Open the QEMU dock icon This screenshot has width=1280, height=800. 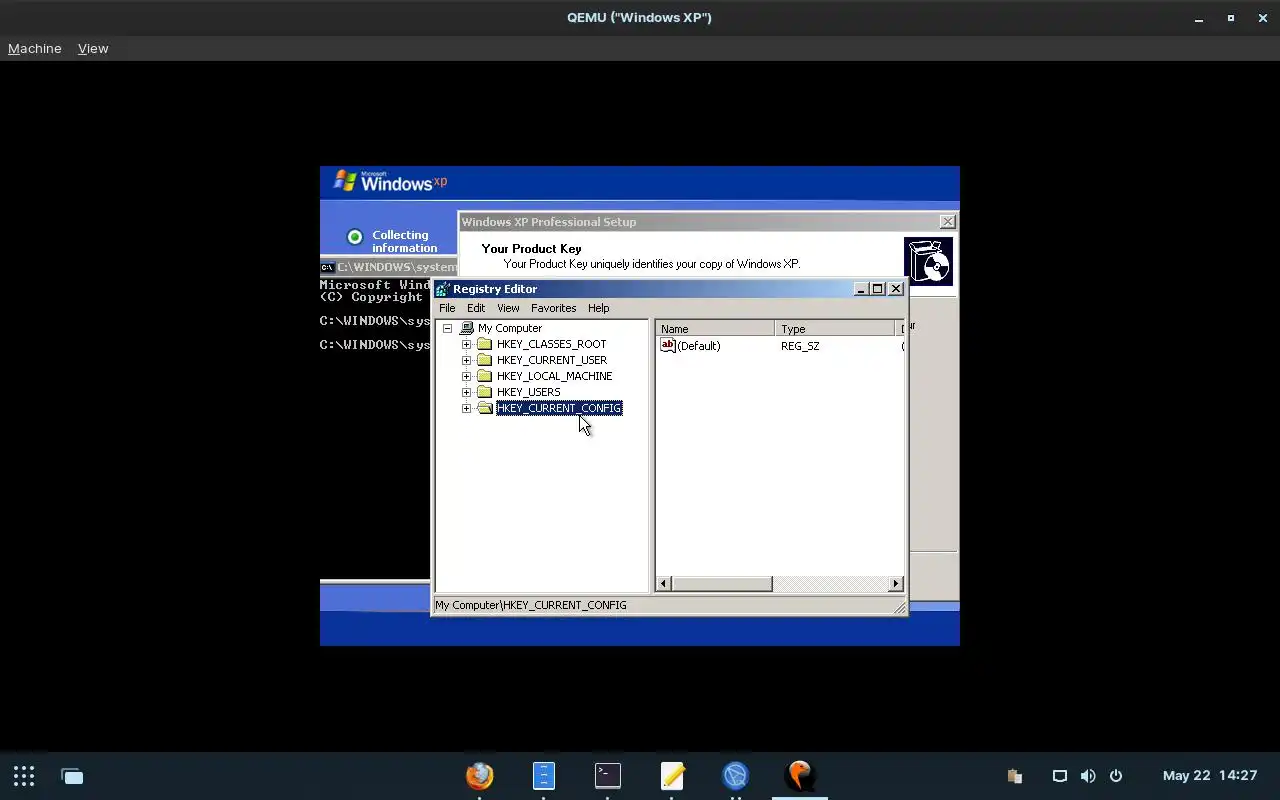pyautogui.click(x=800, y=776)
